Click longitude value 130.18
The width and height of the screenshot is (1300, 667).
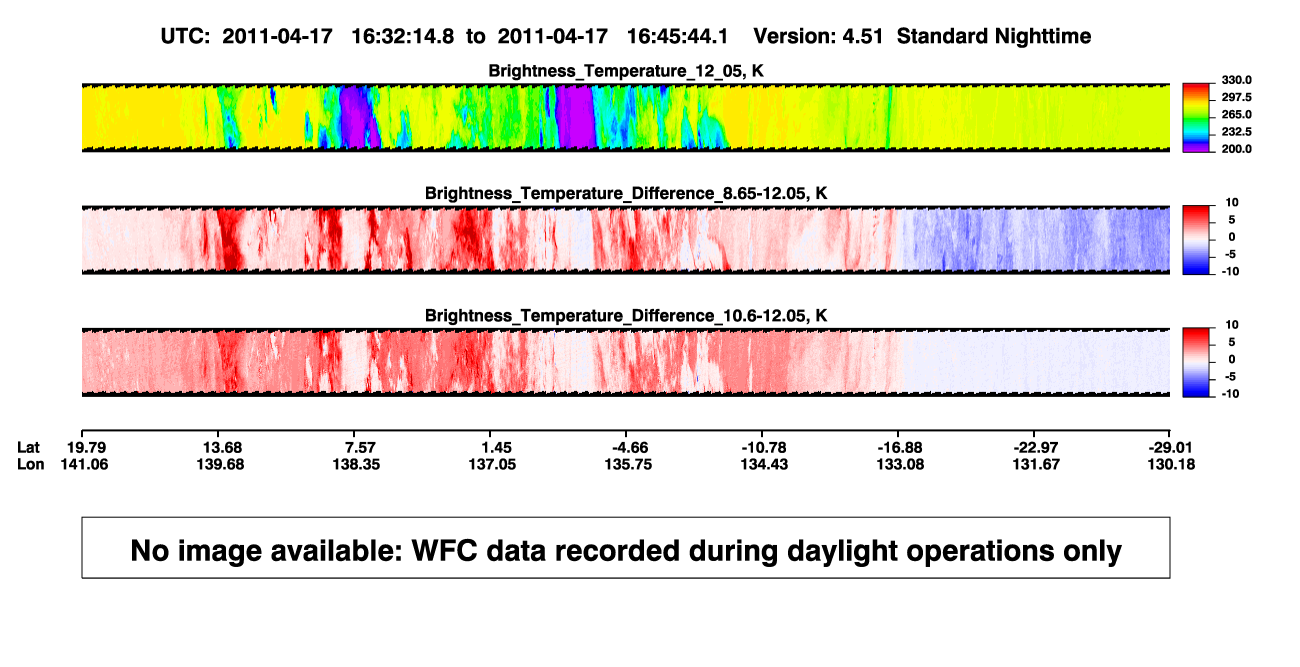click(x=1171, y=464)
